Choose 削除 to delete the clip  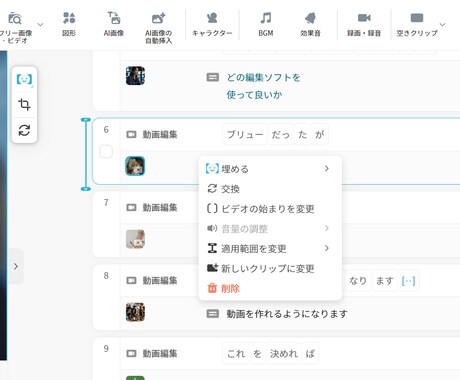tap(270, 288)
